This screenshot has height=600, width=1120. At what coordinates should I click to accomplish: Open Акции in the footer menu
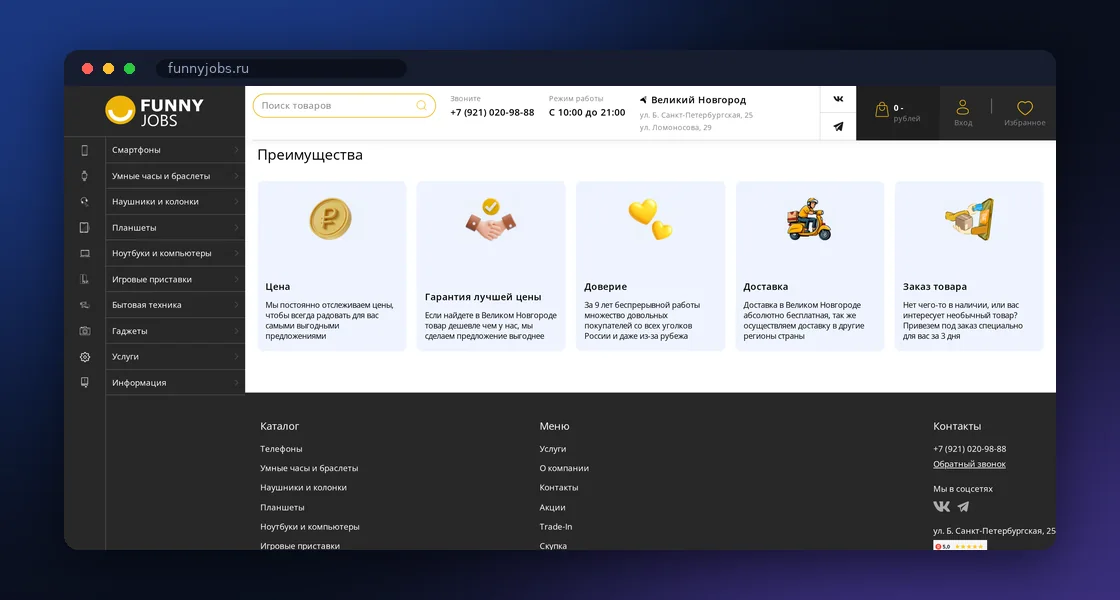(x=552, y=507)
